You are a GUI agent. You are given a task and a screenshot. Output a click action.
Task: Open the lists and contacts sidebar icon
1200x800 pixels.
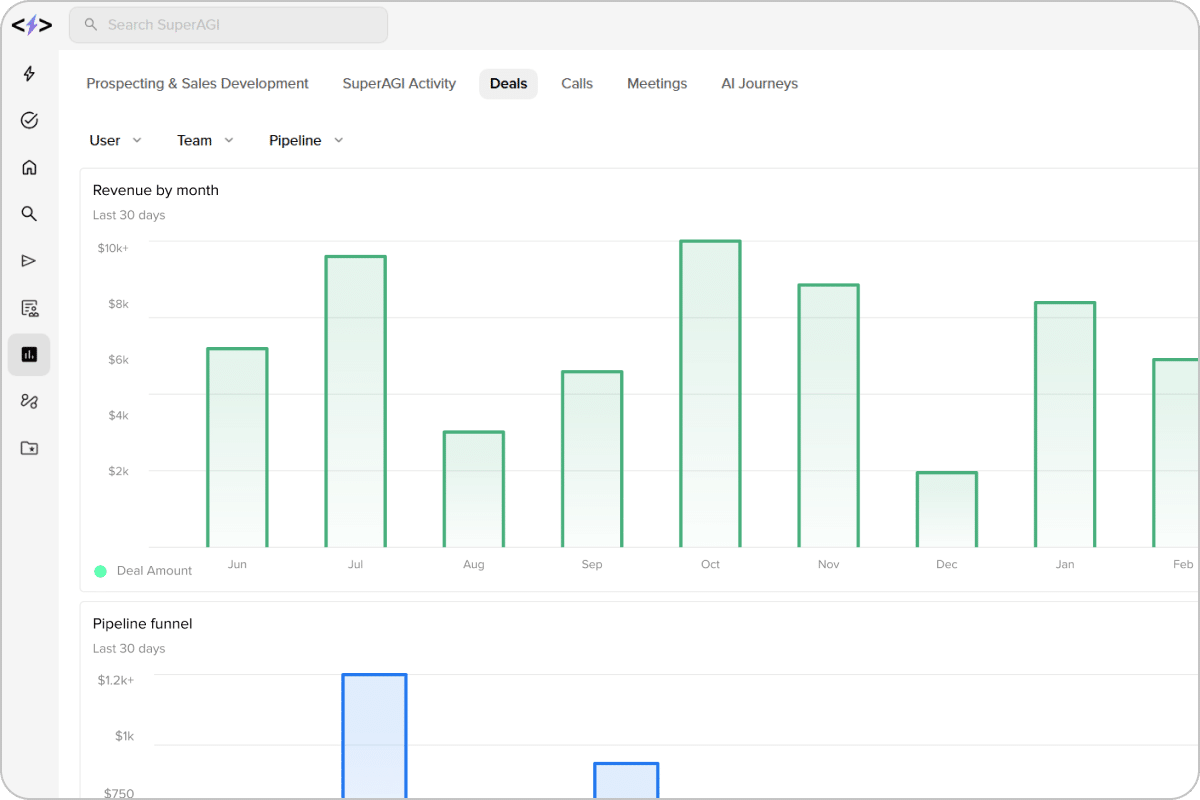[x=29, y=308]
